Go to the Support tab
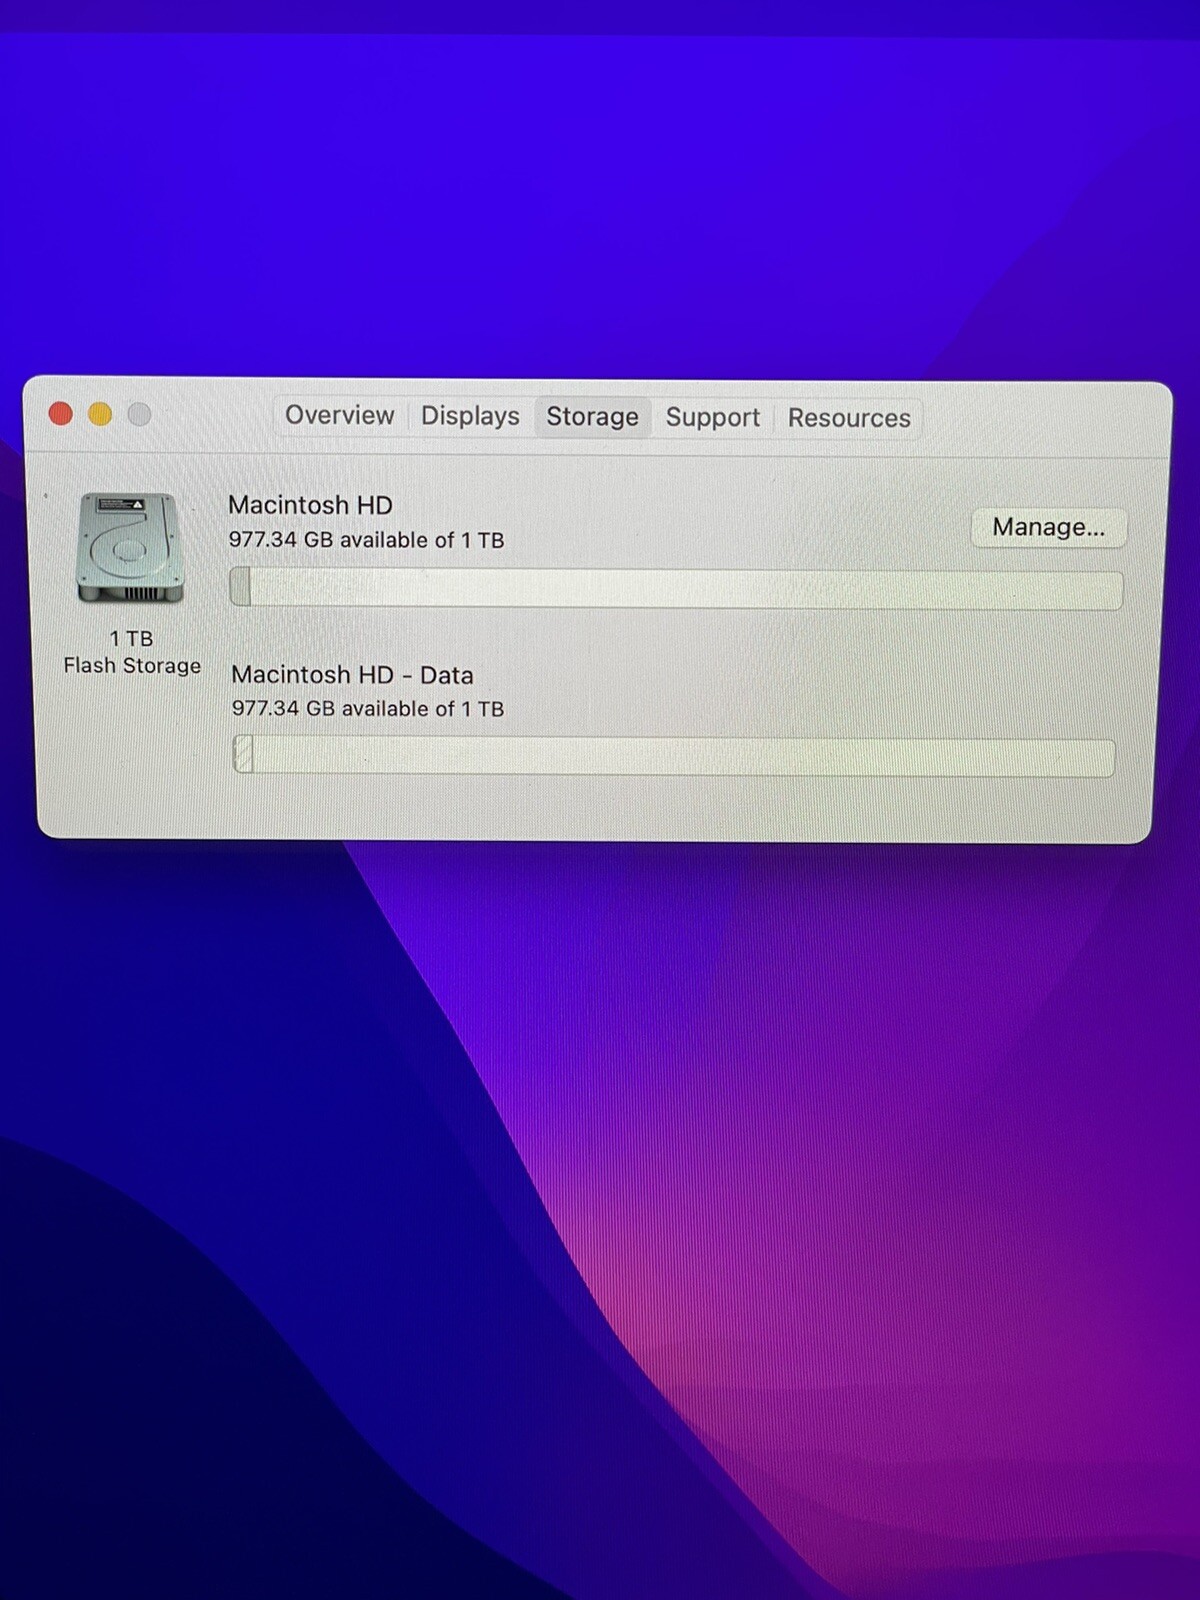1200x1600 pixels. point(712,418)
